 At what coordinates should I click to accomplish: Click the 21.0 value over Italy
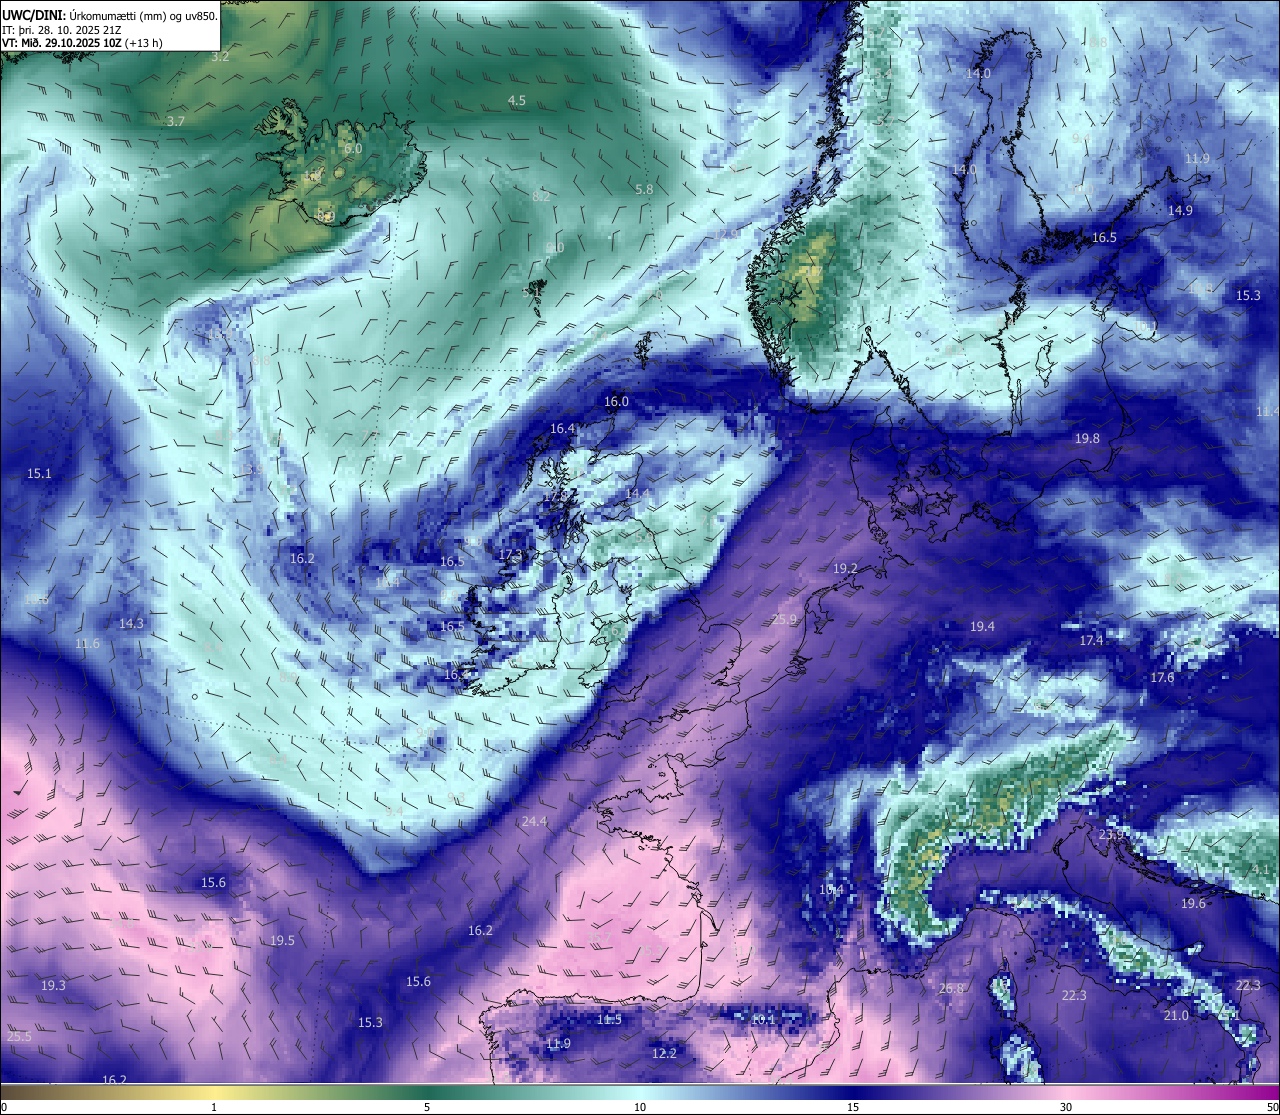[1176, 1016]
